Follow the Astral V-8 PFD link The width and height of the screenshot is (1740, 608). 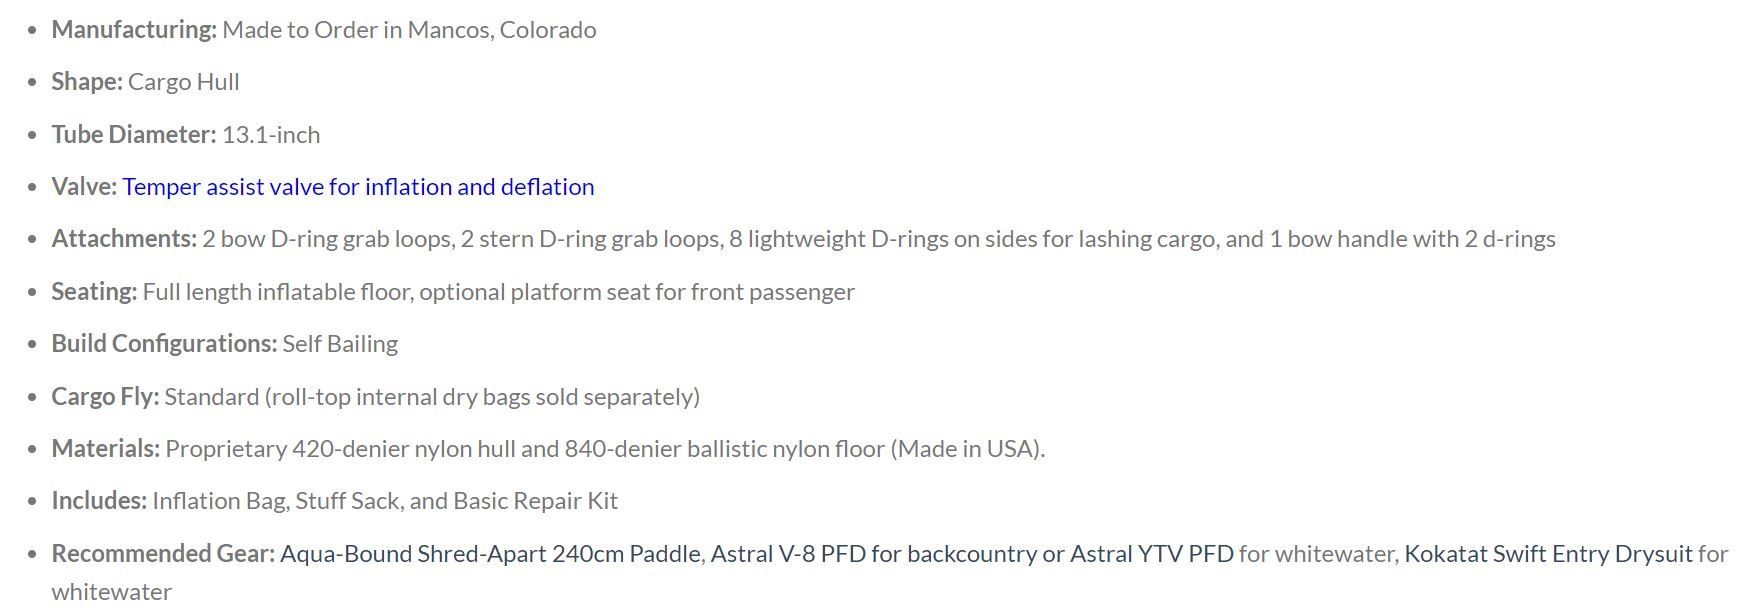[x=788, y=554]
